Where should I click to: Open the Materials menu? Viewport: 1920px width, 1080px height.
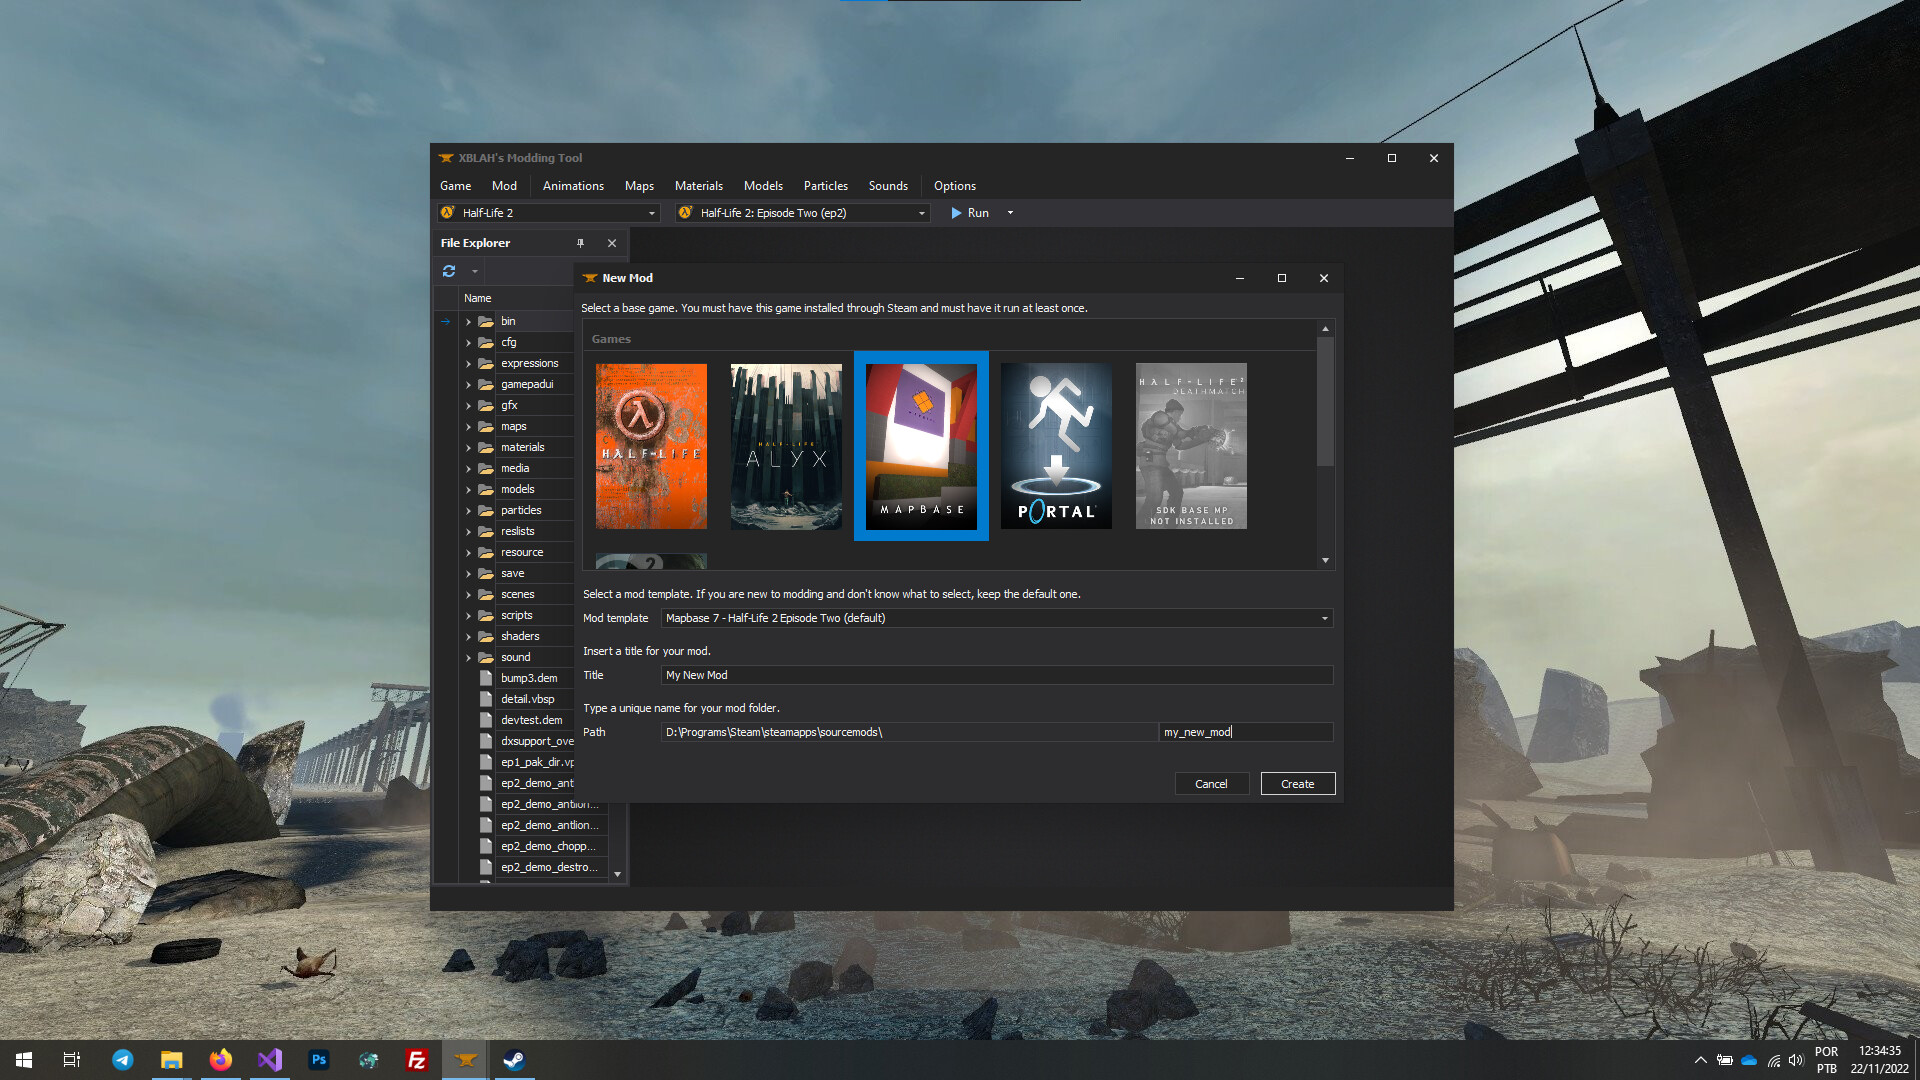click(698, 185)
